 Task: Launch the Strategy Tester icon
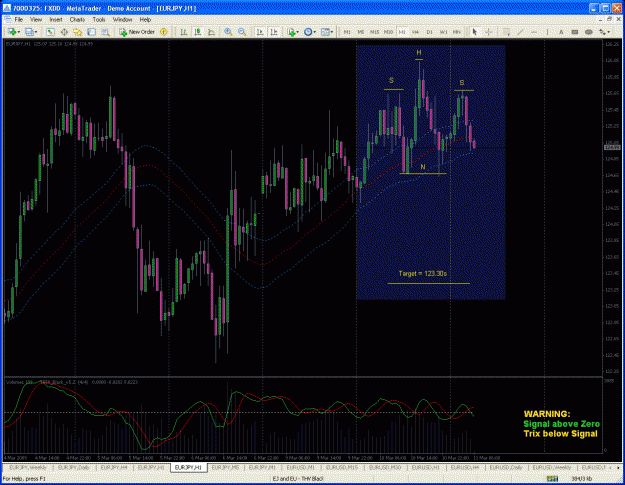pos(105,32)
